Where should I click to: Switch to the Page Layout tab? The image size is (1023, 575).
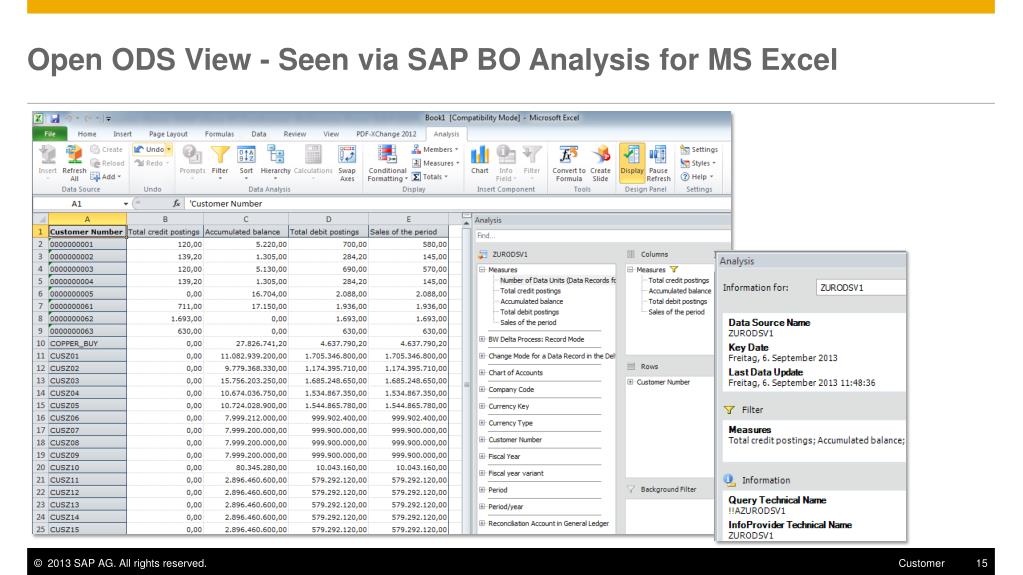[x=168, y=134]
